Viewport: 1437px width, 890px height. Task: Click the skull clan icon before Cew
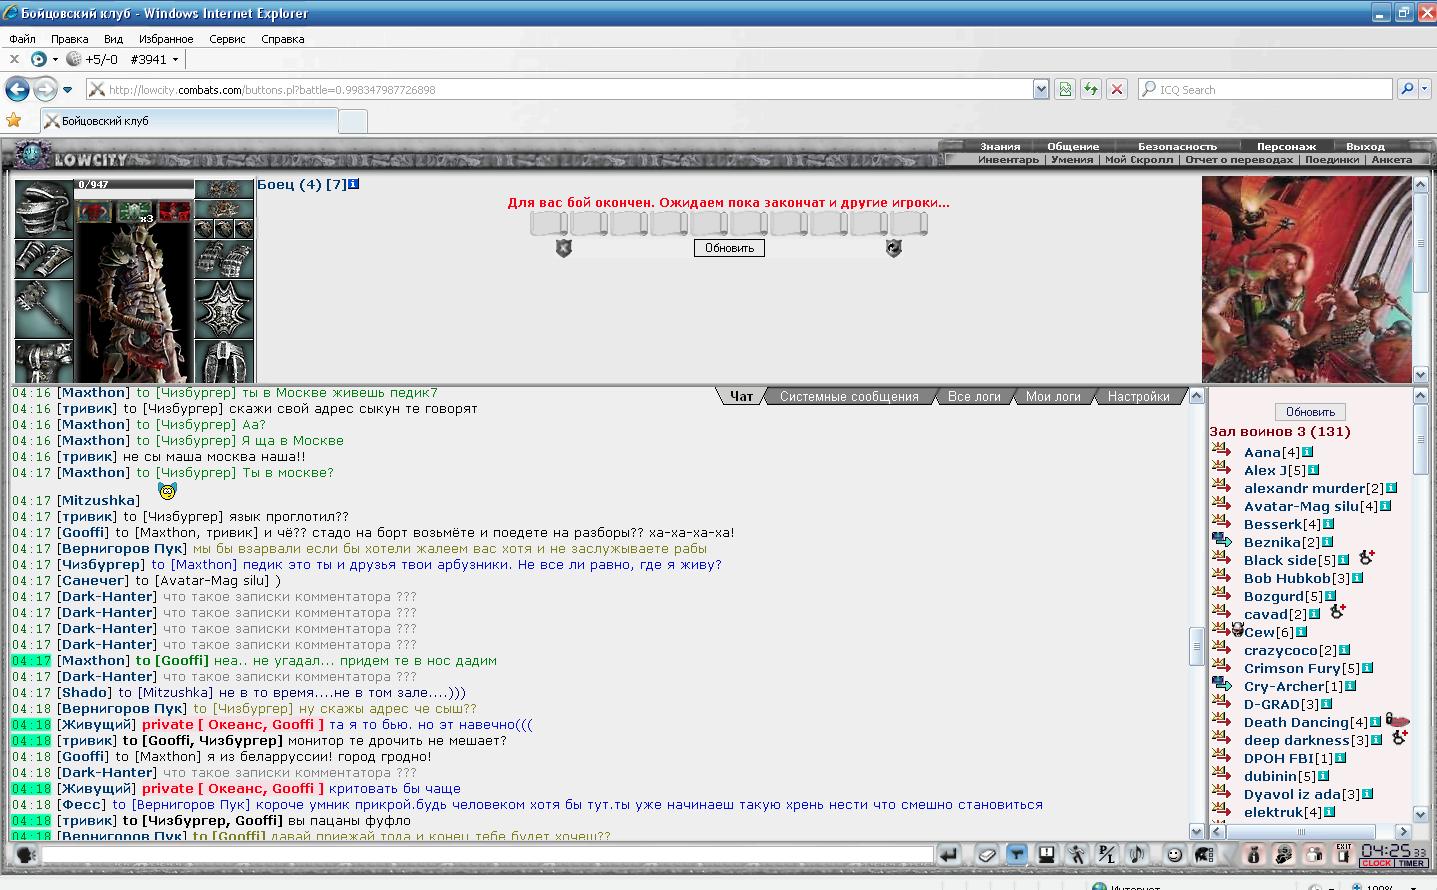pyautogui.click(x=1237, y=631)
